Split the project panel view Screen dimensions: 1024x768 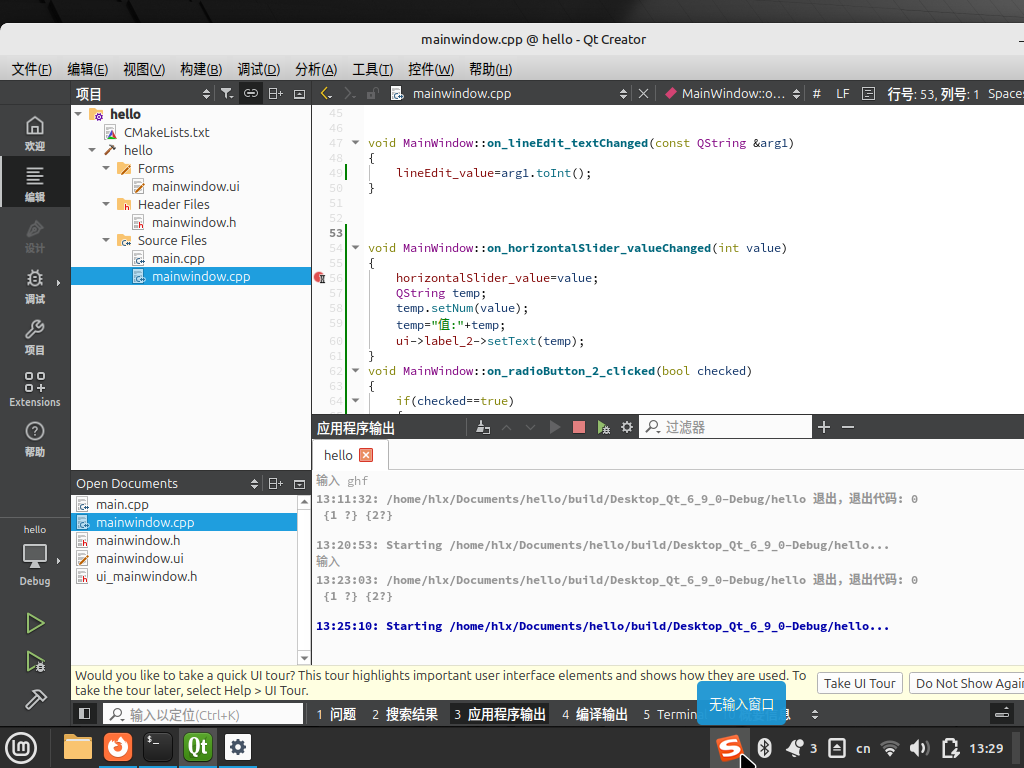[x=276, y=93]
